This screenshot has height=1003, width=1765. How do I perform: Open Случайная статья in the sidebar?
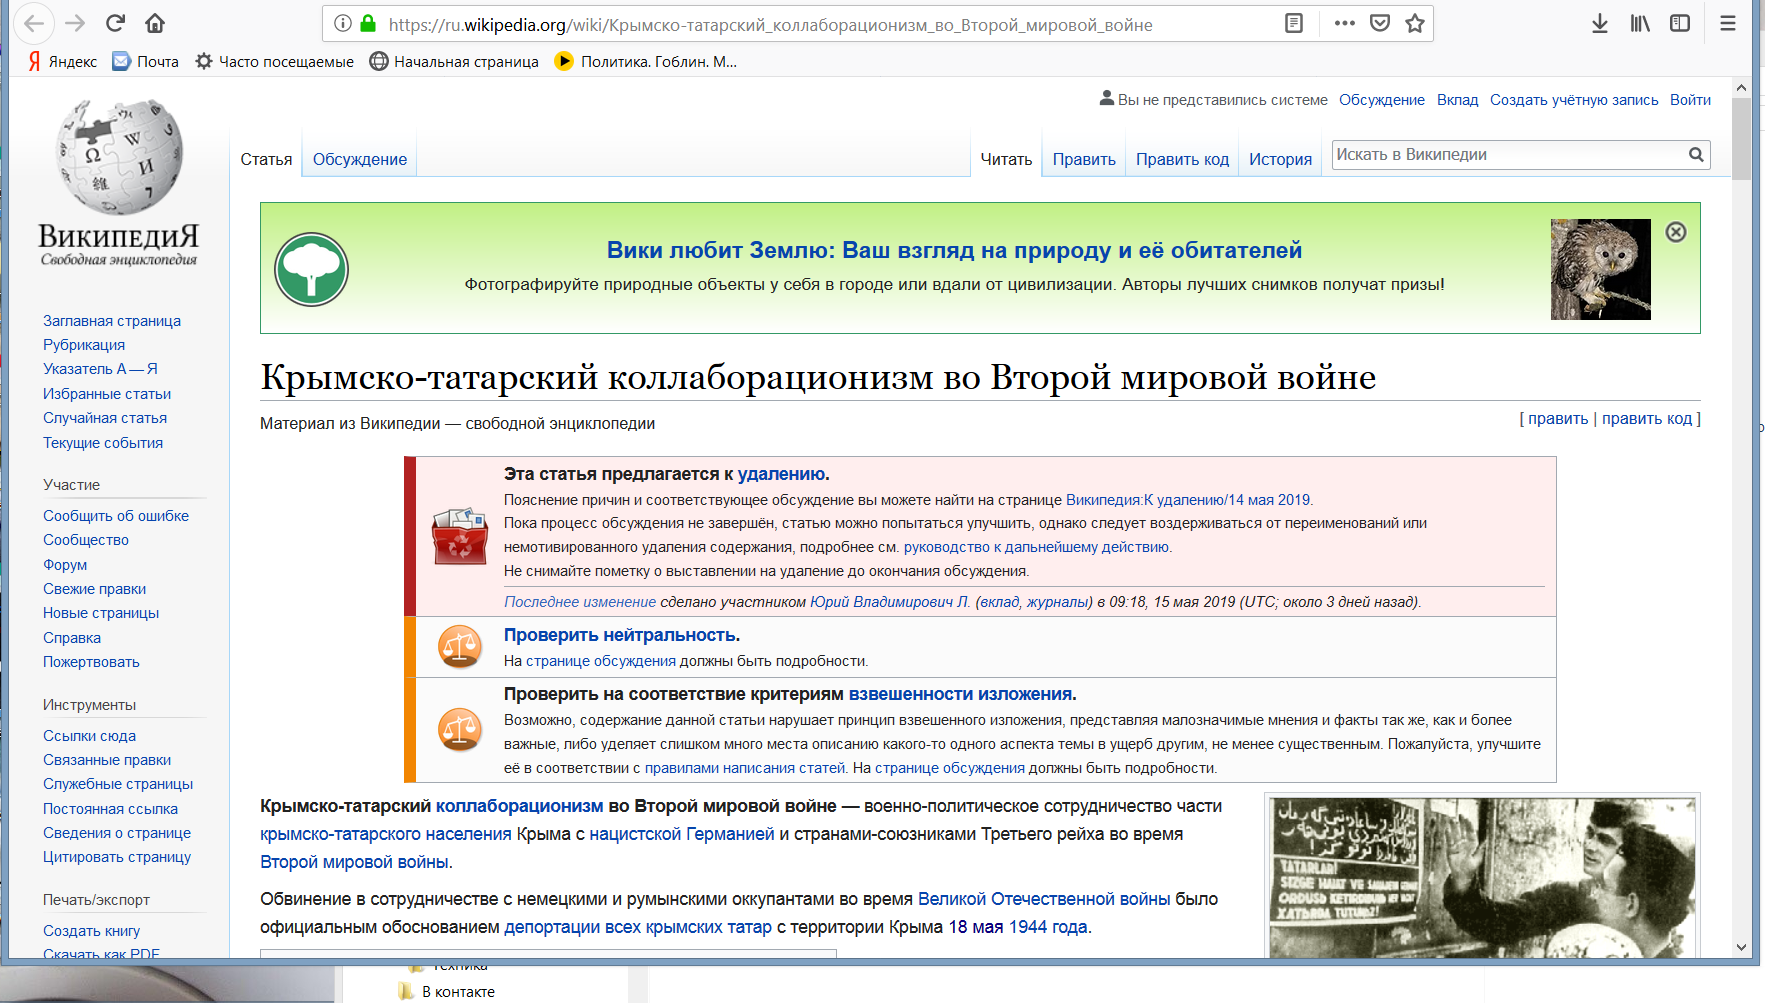pos(105,418)
